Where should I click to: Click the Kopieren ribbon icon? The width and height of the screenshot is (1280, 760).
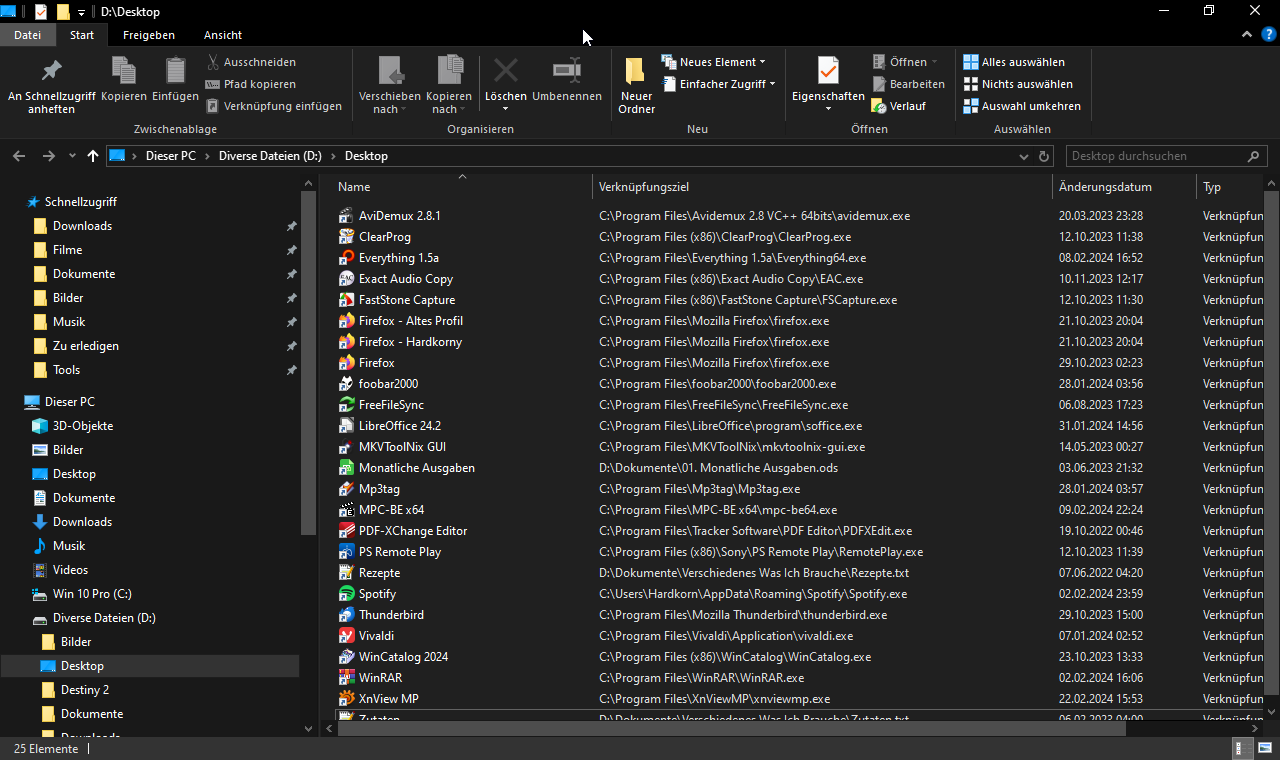coord(124,70)
